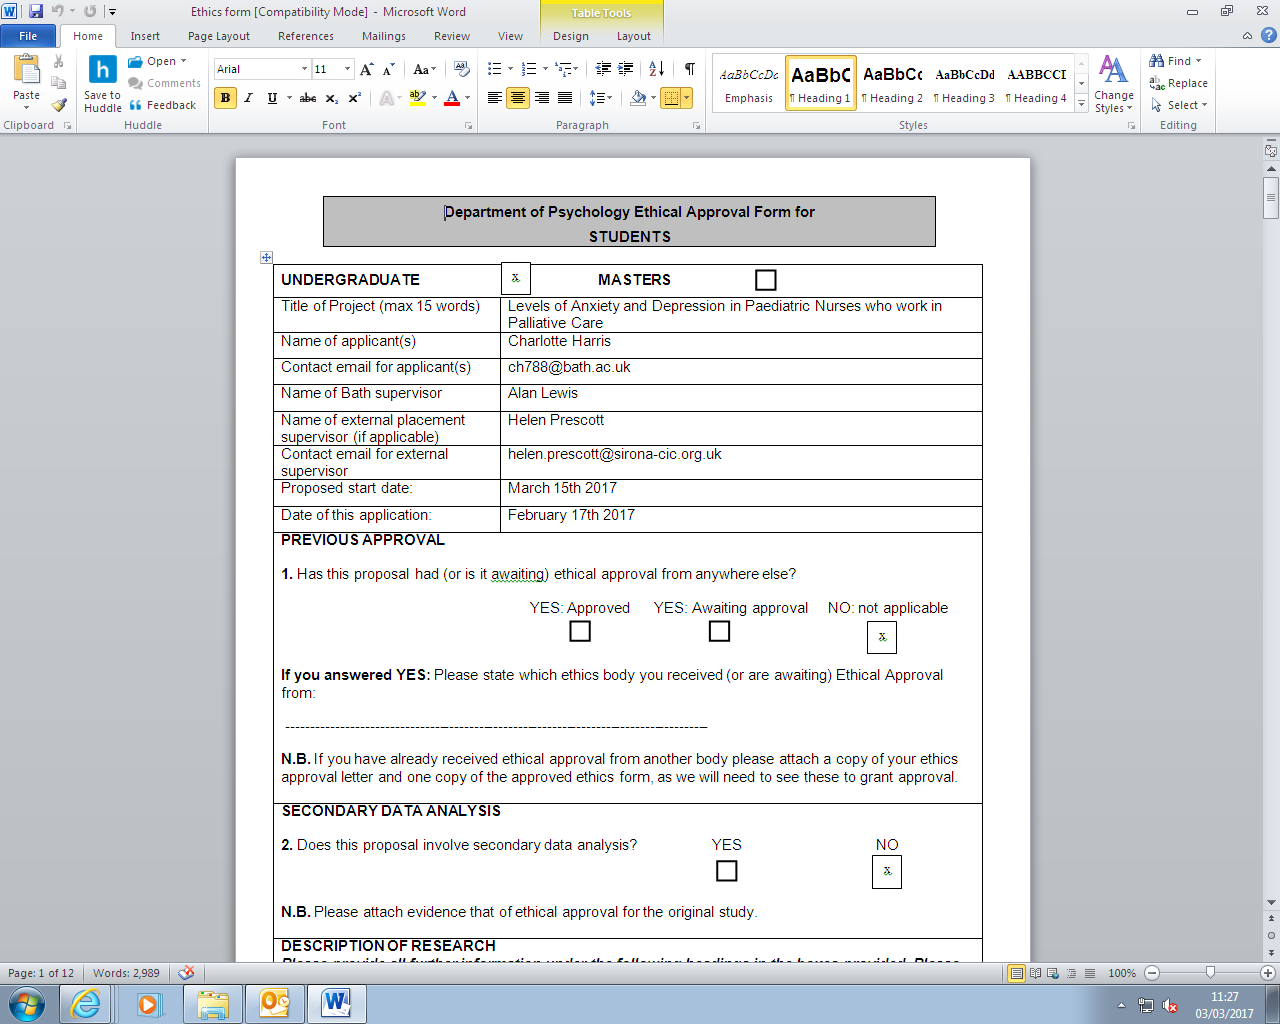The image size is (1280, 1024).
Task: Uncheck the UNDERGRADUATE checkbox
Action: click(x=516, y=279)
